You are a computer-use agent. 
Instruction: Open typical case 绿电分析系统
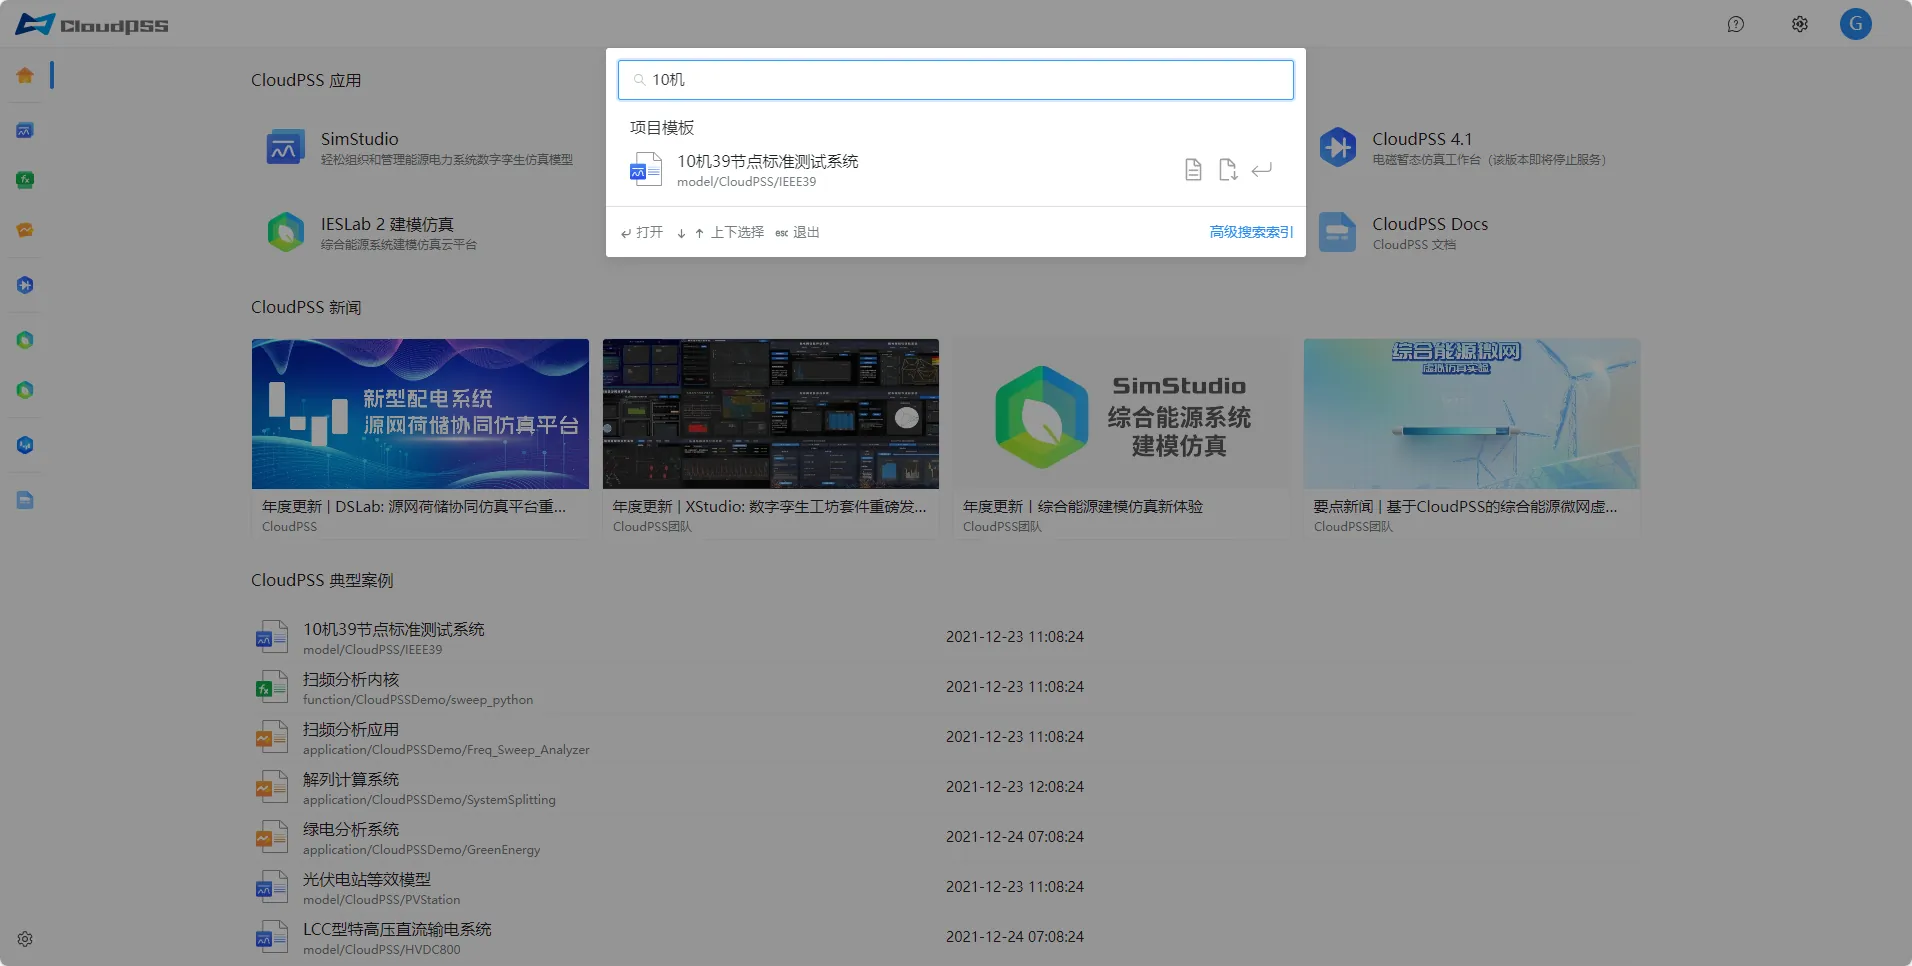351,829
